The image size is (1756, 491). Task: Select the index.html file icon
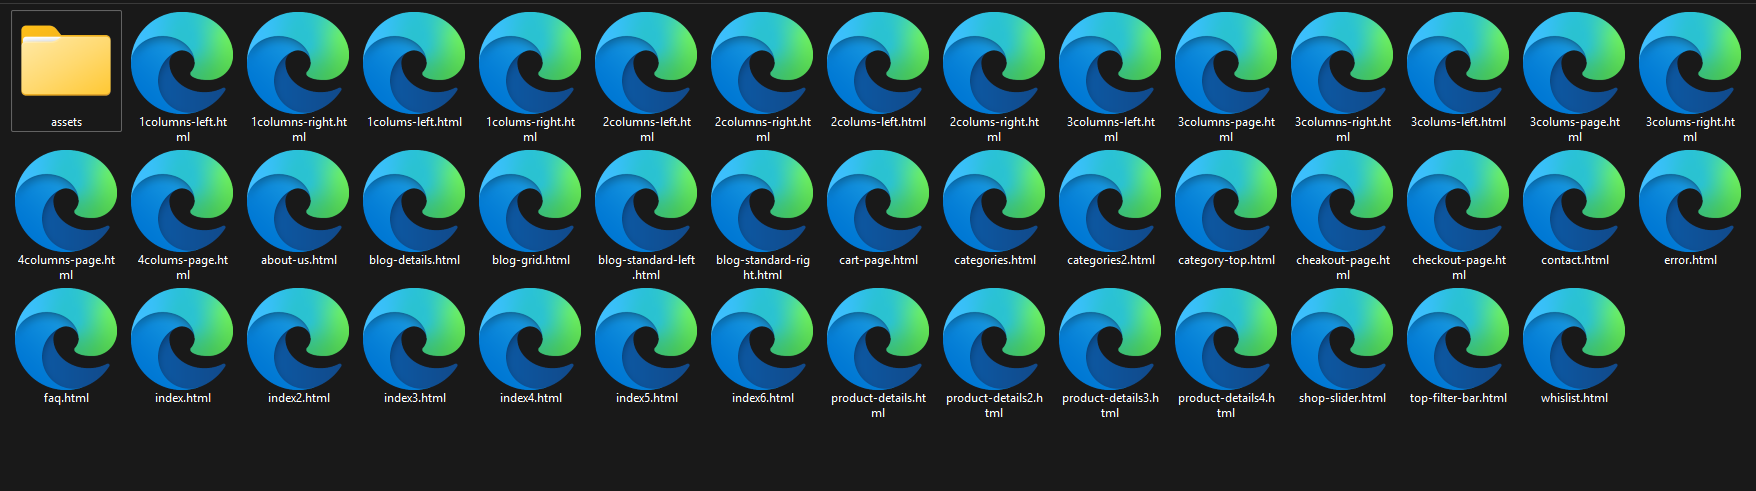(182, 339)
